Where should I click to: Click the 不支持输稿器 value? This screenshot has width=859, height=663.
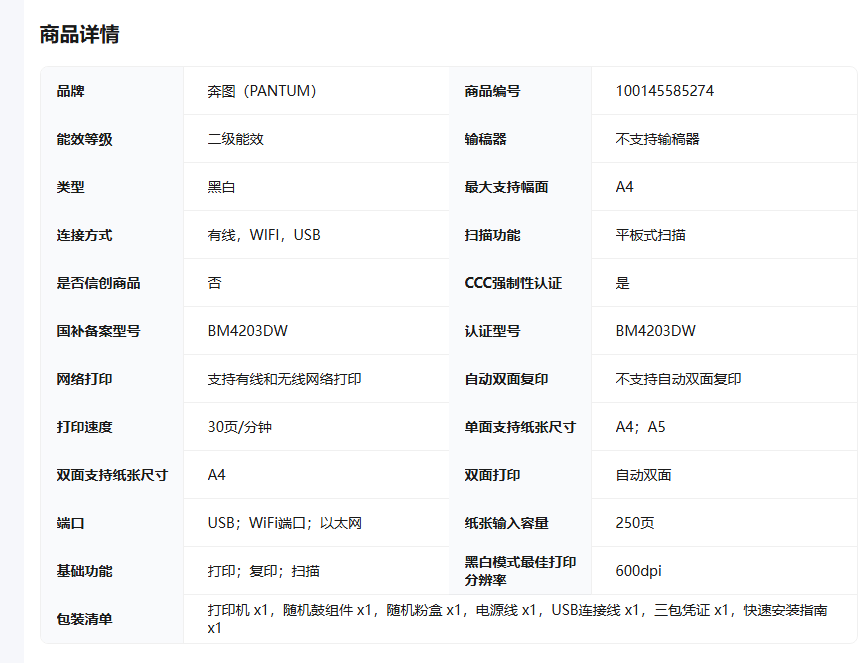[657, 139]
